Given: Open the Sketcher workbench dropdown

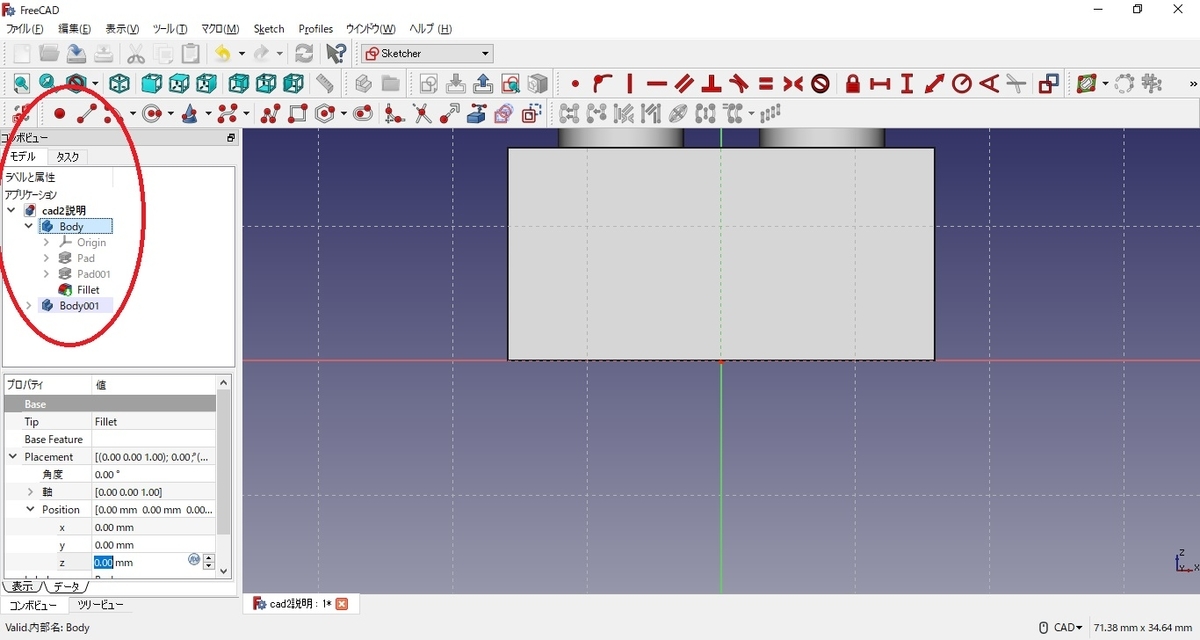Looking at the screenshot, I should pyautogui.click(x=427, y=53).
